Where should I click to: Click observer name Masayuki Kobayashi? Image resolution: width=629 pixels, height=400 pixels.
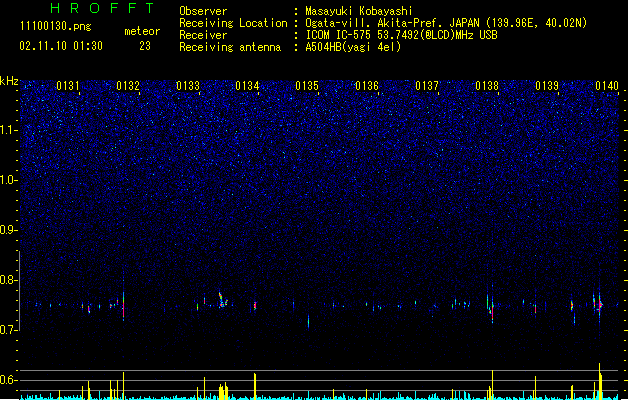click(x=359, y=11)
